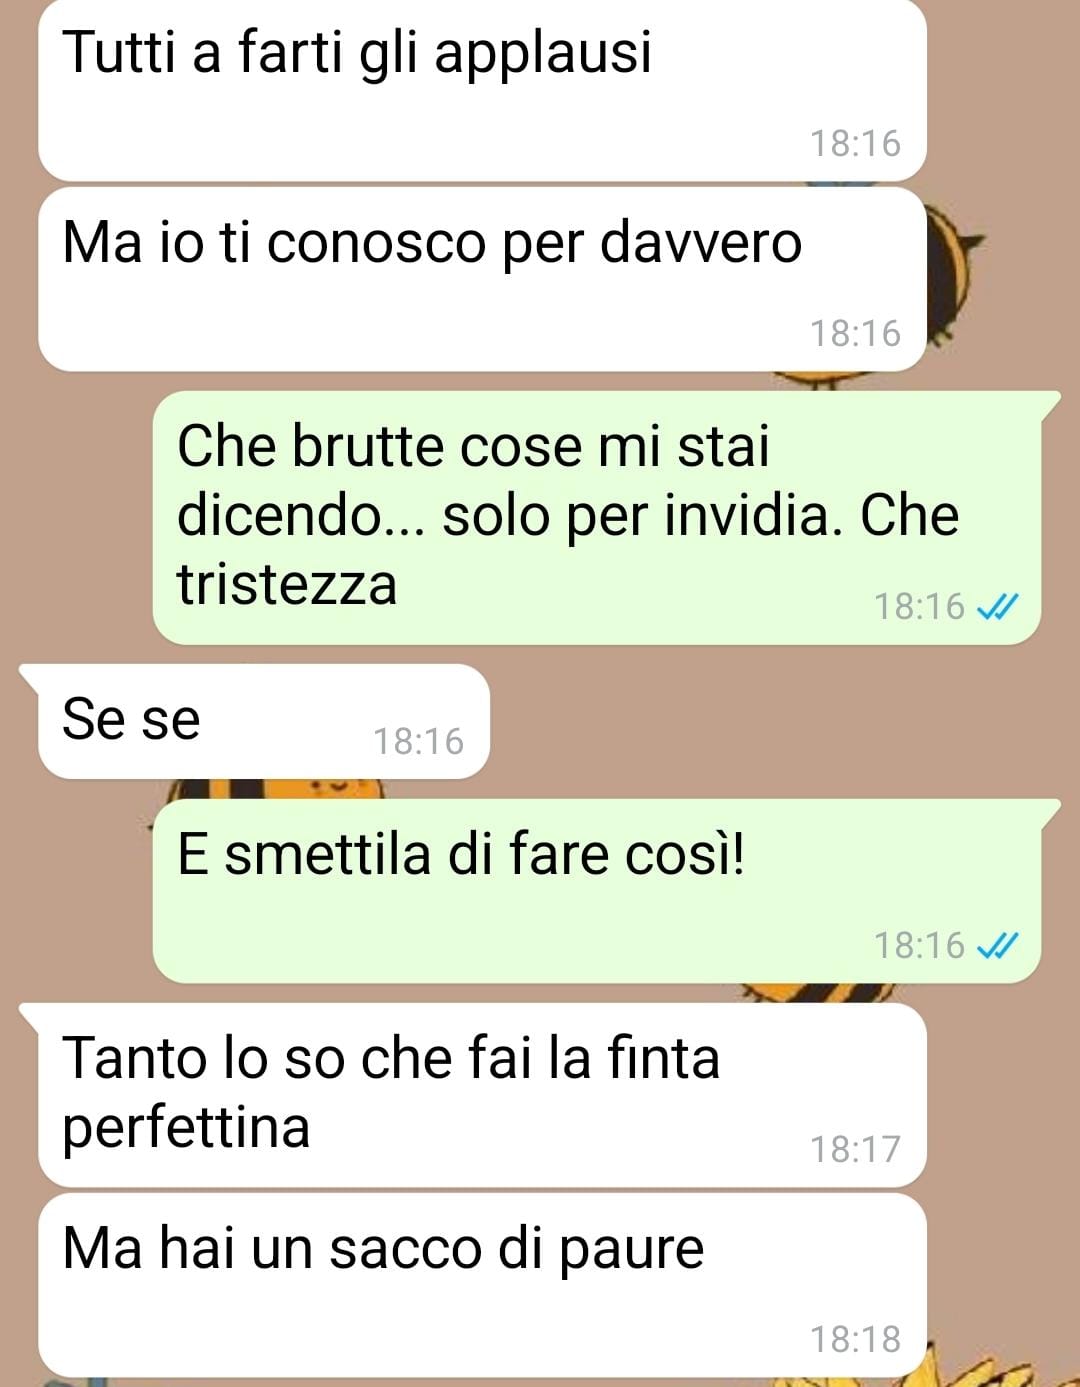Screen dimensions: 1080x1387
Task: Click the 18:16 timestamp next to 'Se se'
Action: pos(418,741)
